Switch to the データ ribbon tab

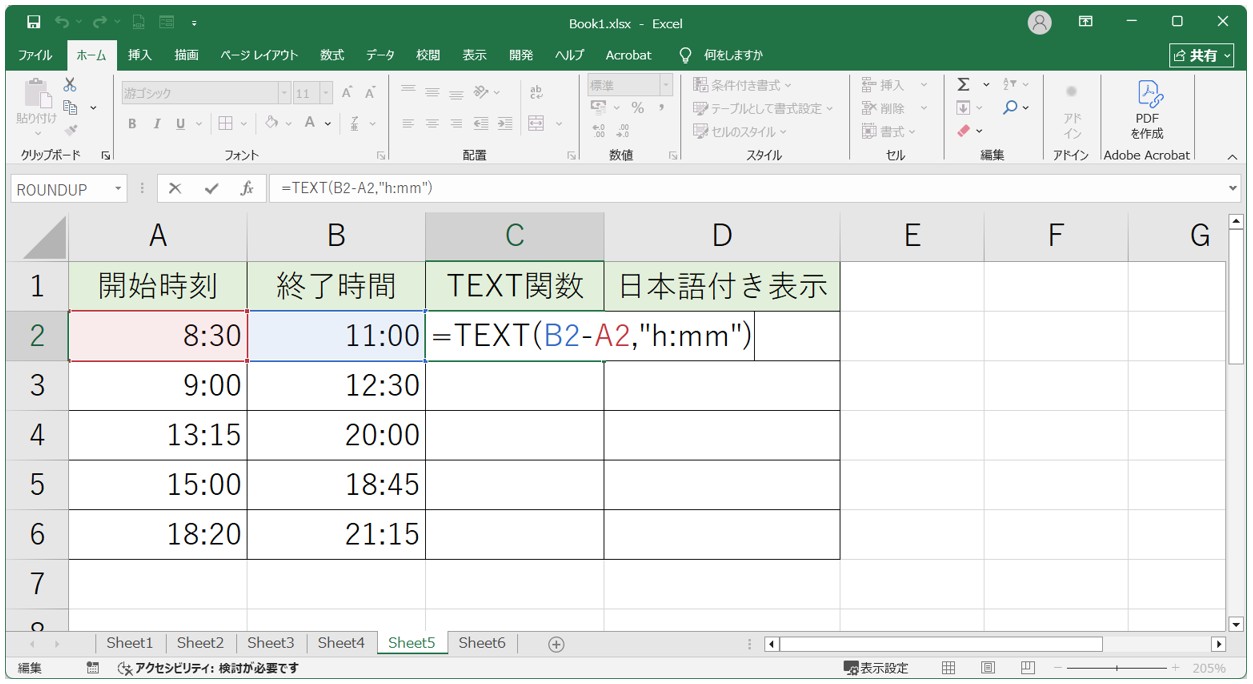click(380, 56)
